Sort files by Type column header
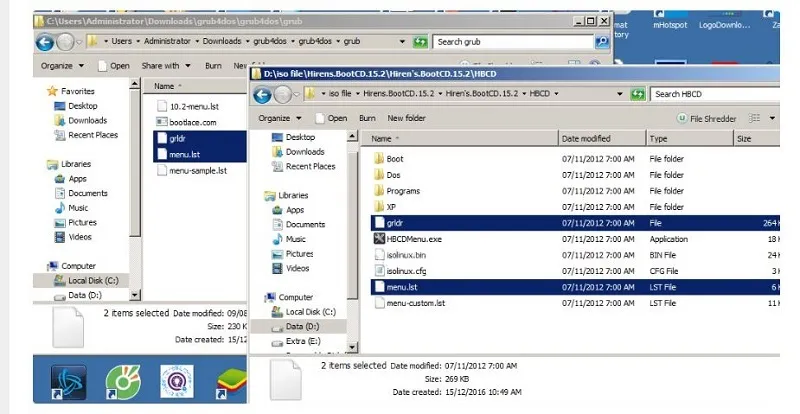Screen dimensions: 800x414 coord(658,139)
